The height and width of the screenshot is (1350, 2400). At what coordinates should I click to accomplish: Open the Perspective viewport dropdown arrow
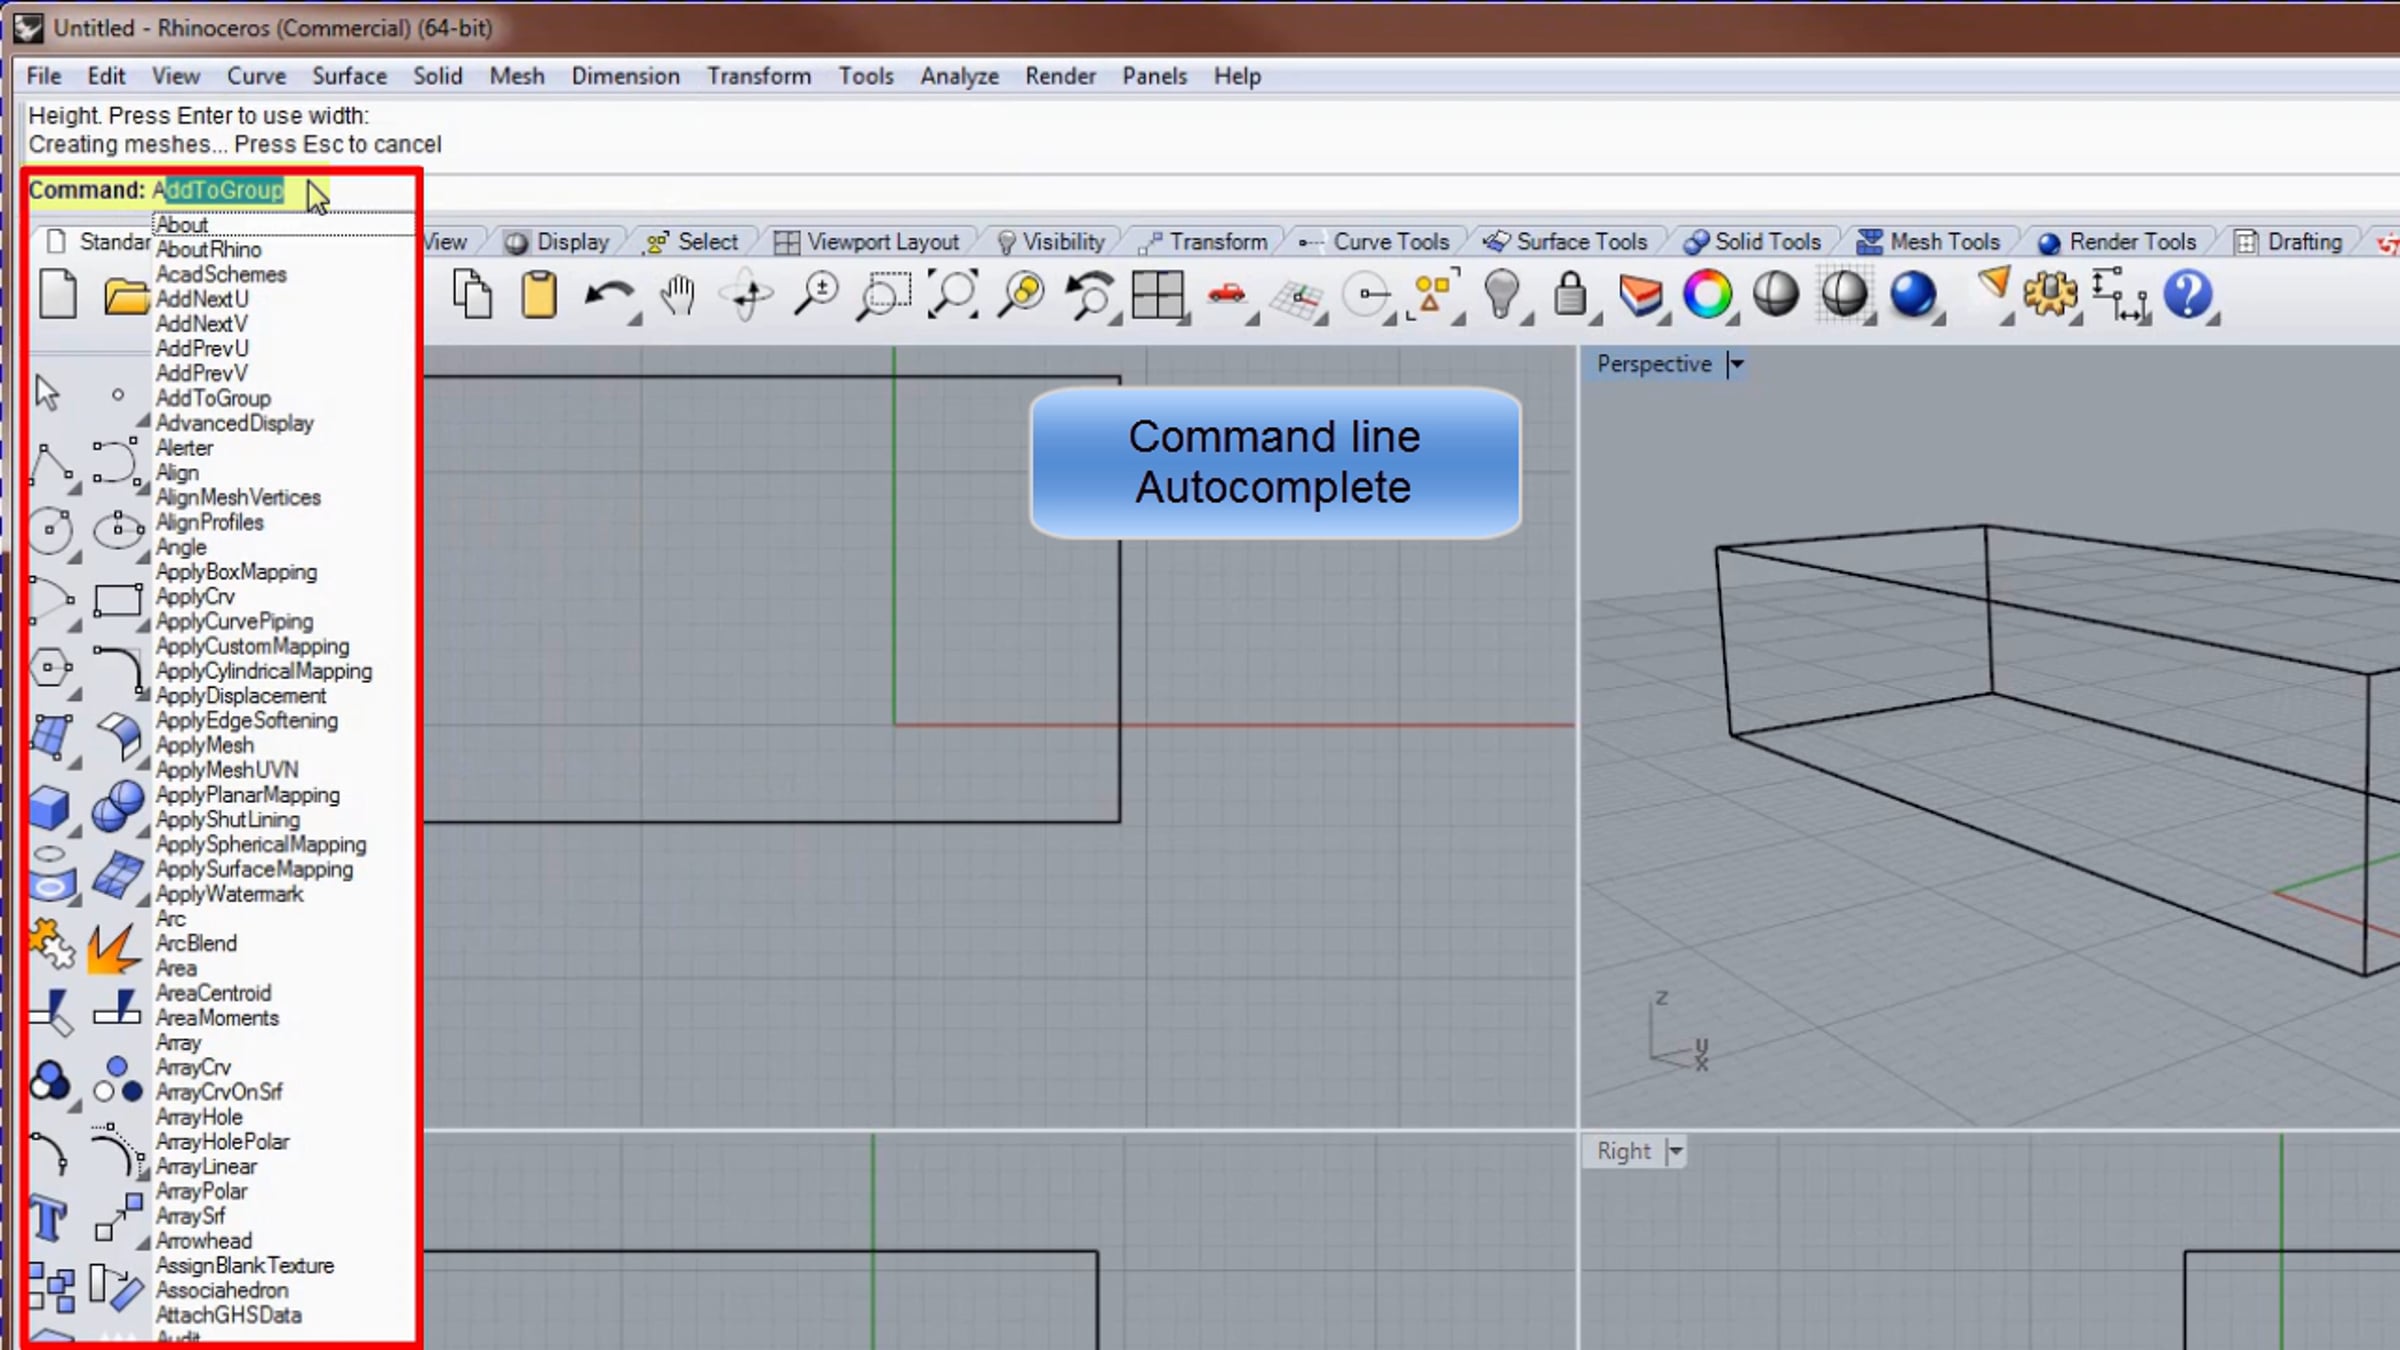(1737, 364)
